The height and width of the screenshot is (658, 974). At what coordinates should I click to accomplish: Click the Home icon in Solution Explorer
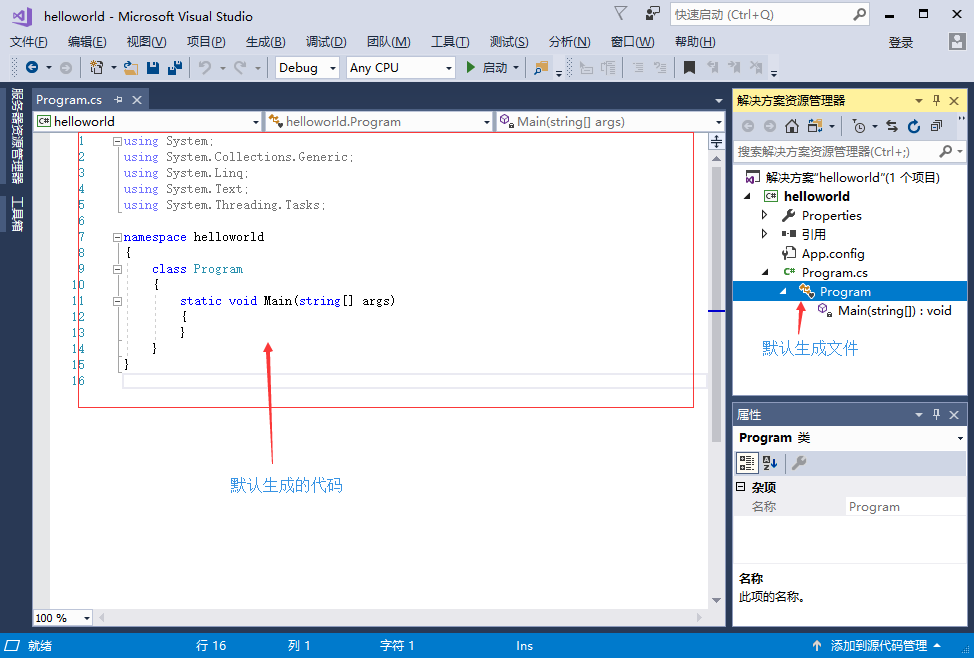pos(791,126)
